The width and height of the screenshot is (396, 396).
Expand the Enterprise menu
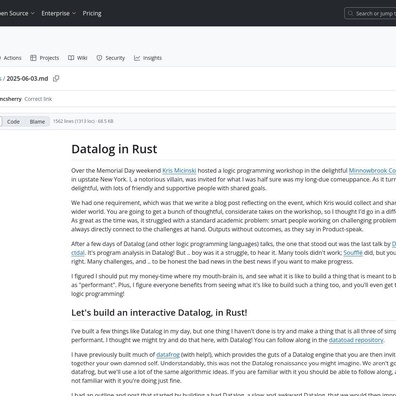tap(59, 13)
